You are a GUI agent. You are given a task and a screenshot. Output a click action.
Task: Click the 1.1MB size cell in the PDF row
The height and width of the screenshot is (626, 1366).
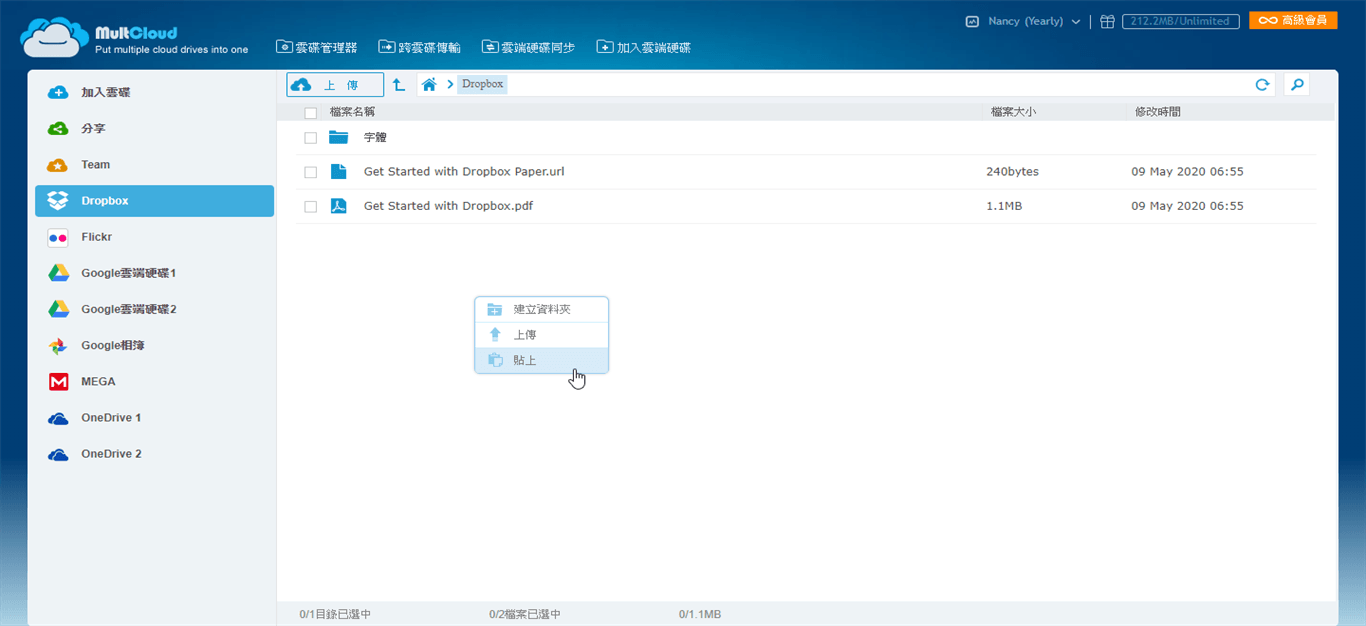coord(1004,206)
